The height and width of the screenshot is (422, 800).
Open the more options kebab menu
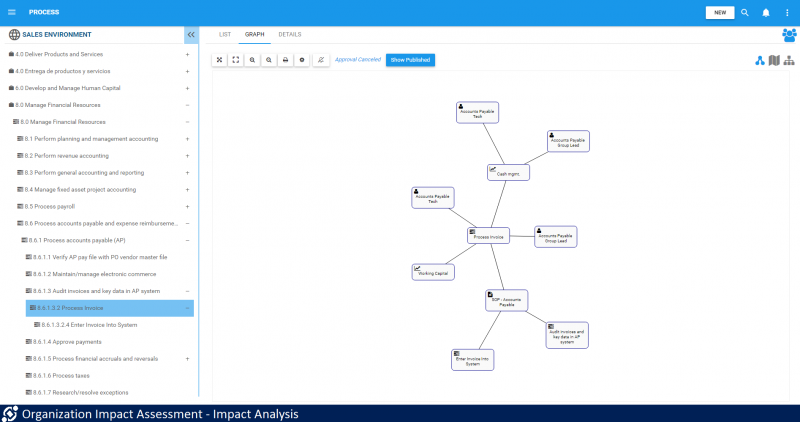click(787, 12)
